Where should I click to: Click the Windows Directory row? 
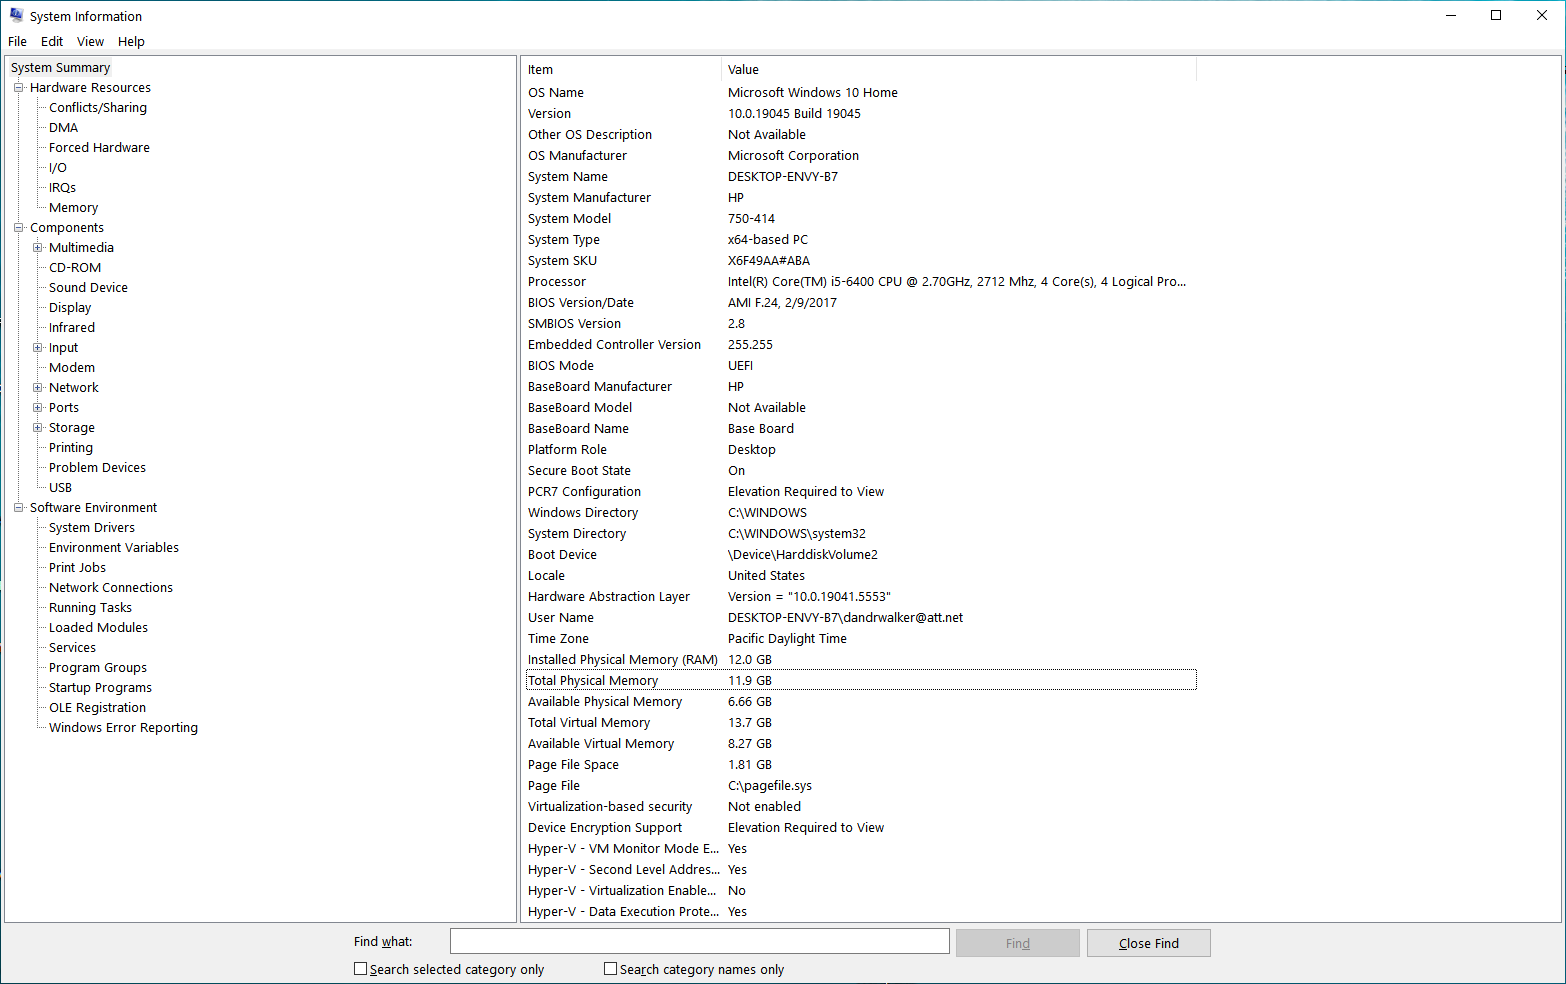point(861,513)
